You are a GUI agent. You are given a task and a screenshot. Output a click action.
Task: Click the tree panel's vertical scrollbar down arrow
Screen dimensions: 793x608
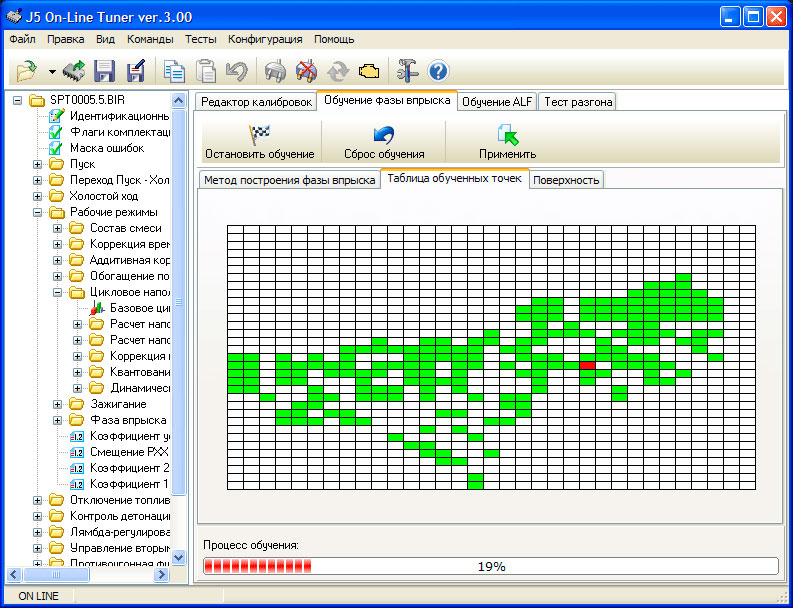180,557
